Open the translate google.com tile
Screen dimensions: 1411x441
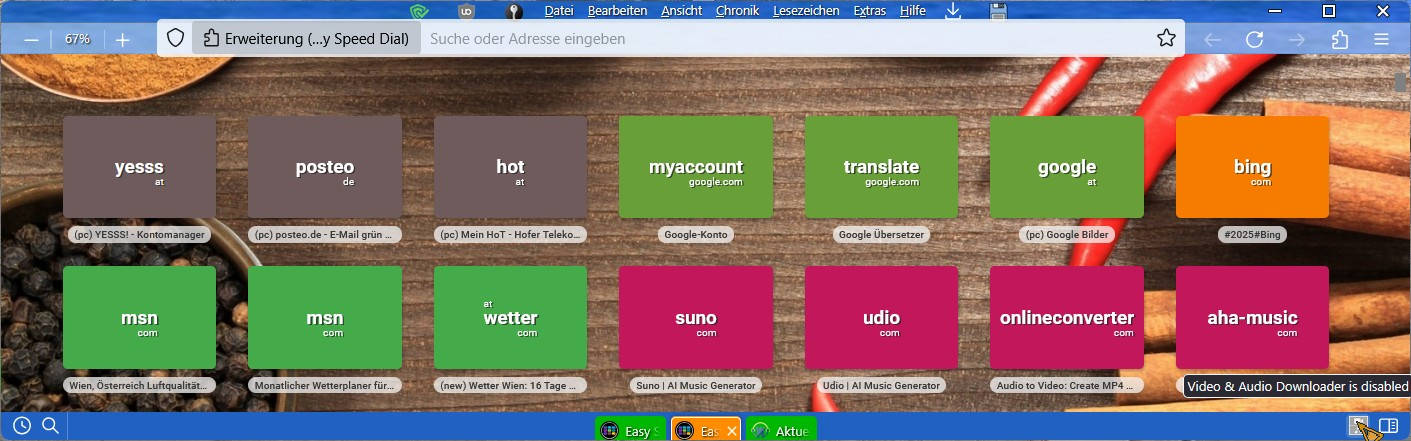881,167
